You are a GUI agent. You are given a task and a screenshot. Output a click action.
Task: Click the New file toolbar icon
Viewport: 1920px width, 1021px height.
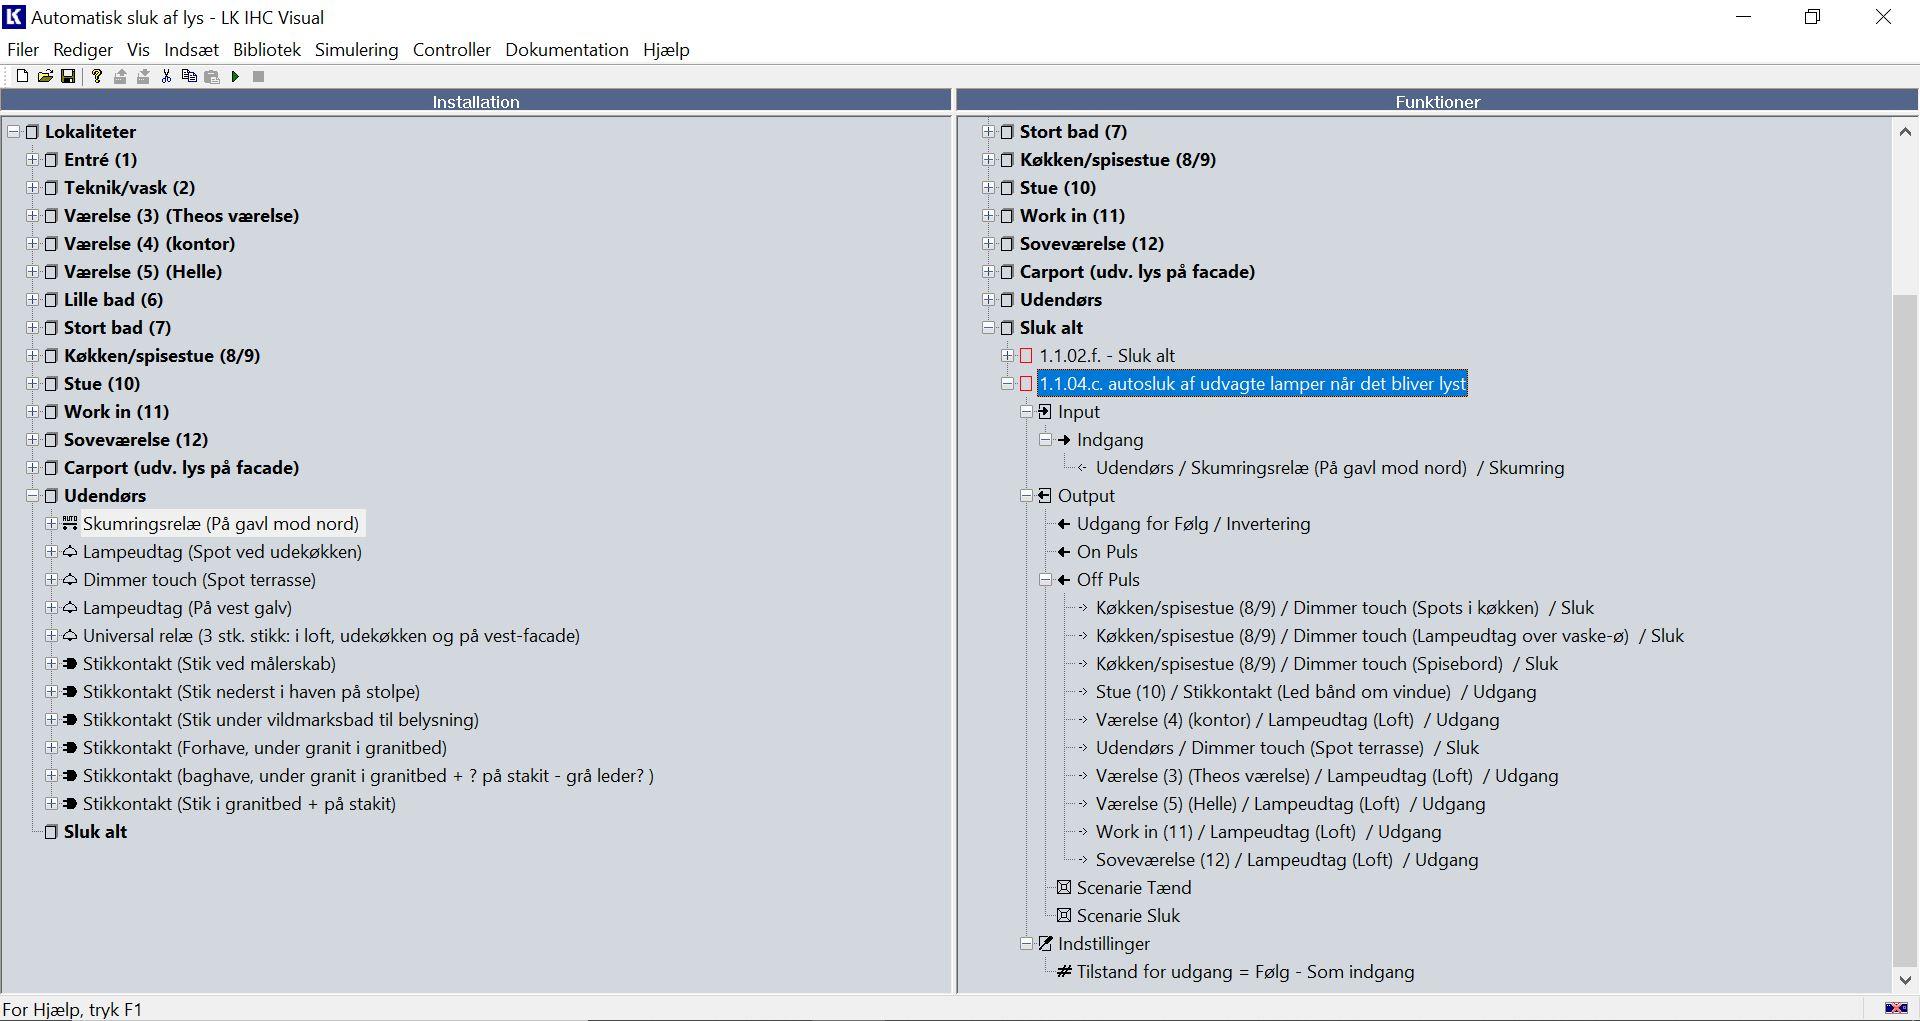pyautogui.click(x=22, y=76)
